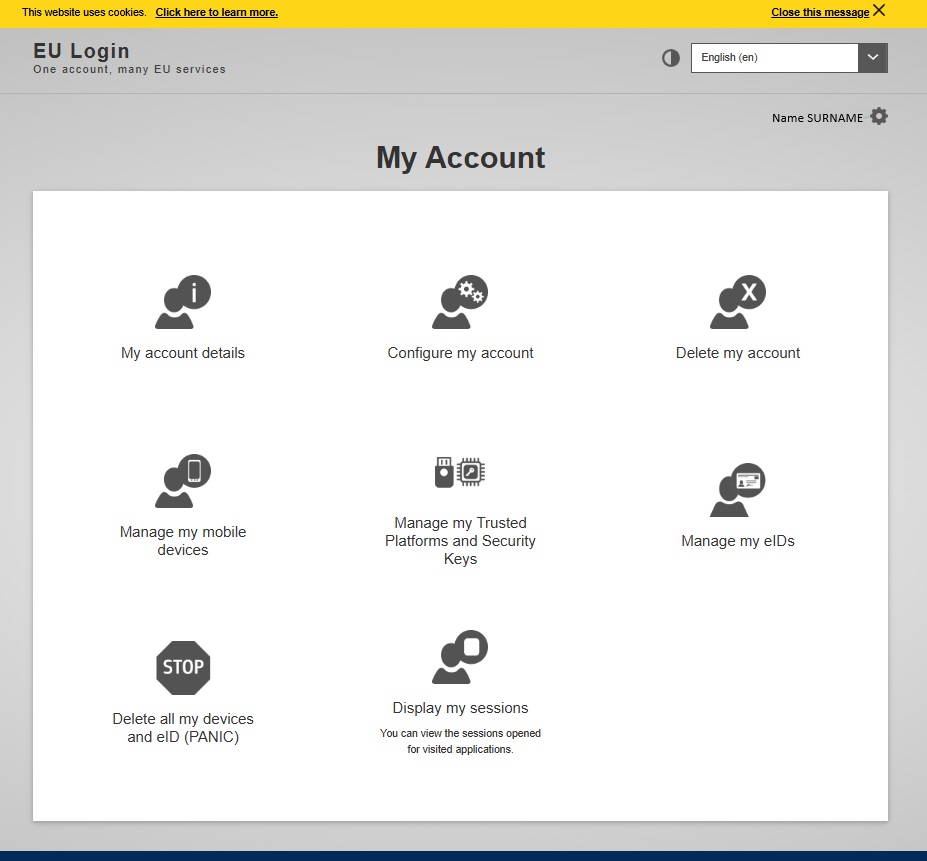Viewport: 927px width, 861px height.
Task: Open the English (en) language dropdown
Action: click(775, 57)
